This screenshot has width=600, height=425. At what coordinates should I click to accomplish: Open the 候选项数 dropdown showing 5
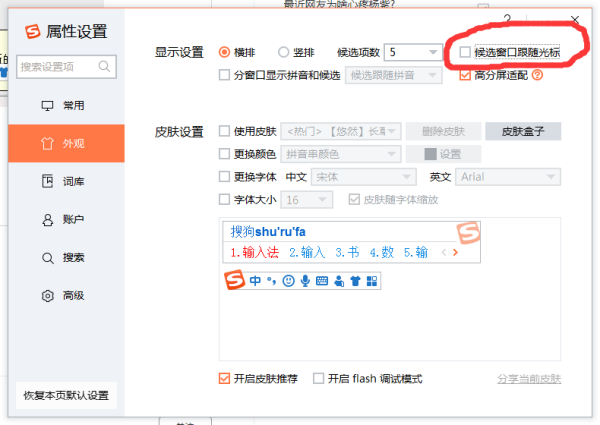[413, 52]
